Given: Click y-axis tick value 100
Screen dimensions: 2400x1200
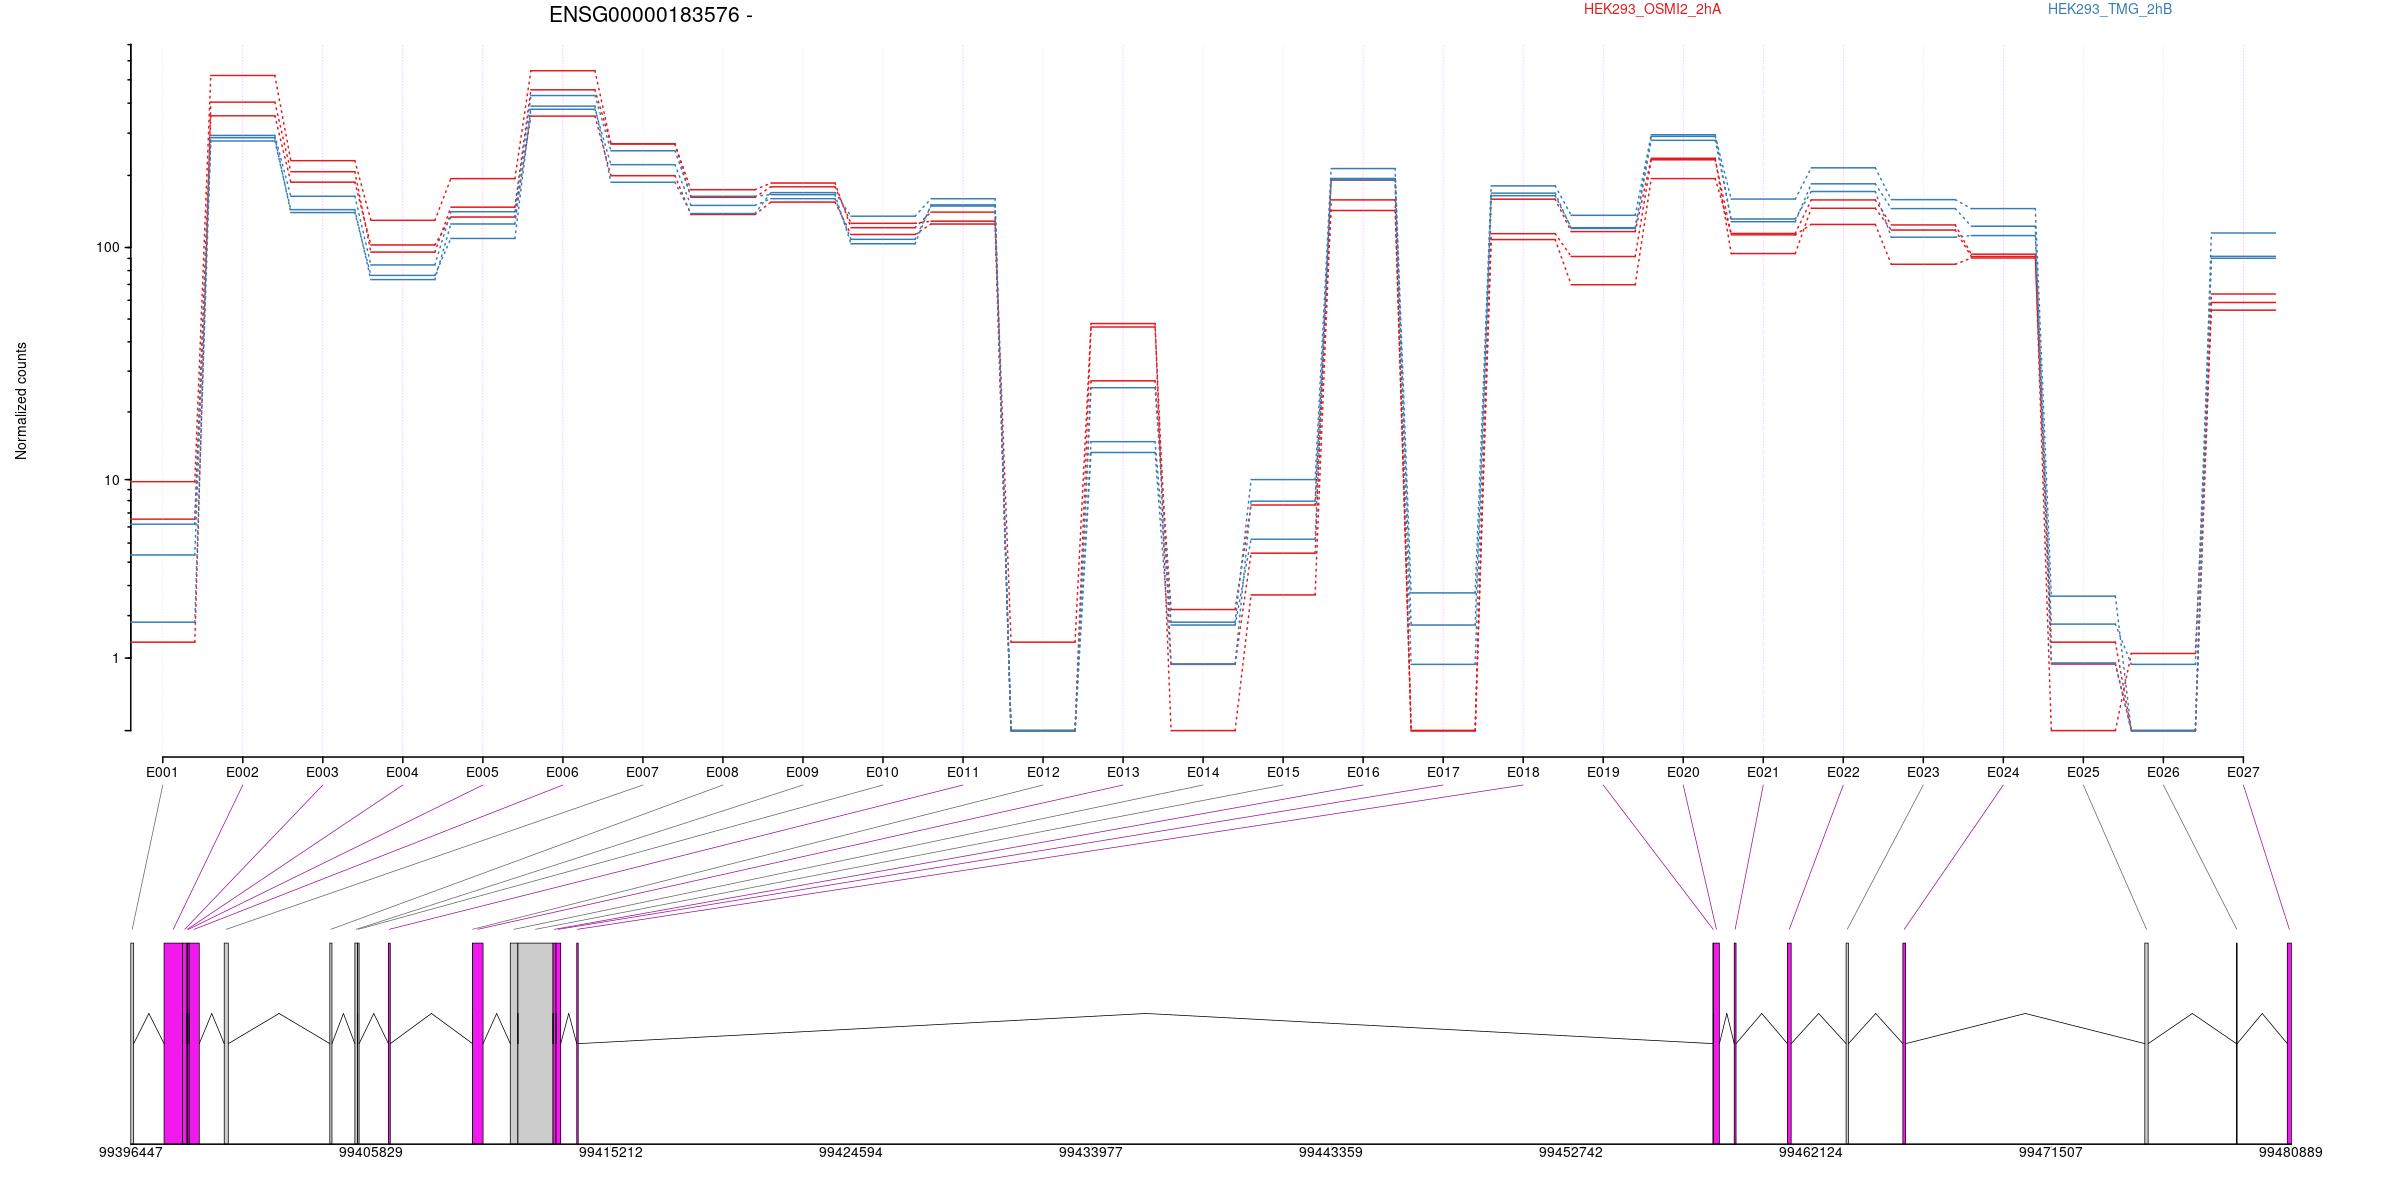Looking at the screenshot, I should tap(108, 248).
